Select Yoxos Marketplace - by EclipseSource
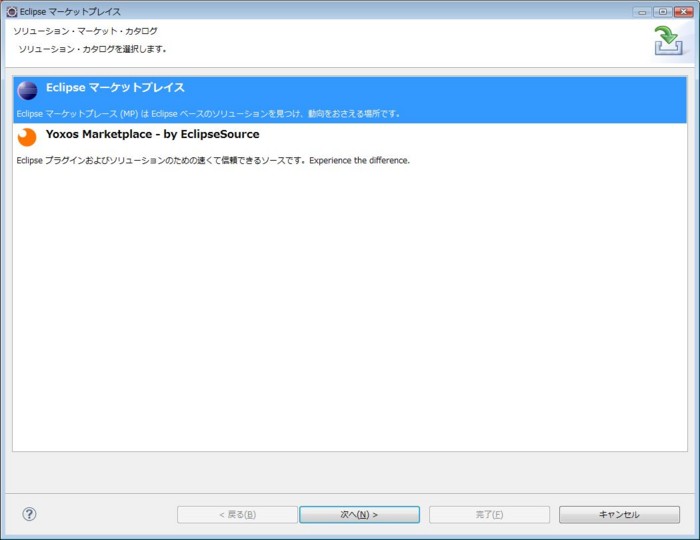The image size is (700, 540). [350, 146]
